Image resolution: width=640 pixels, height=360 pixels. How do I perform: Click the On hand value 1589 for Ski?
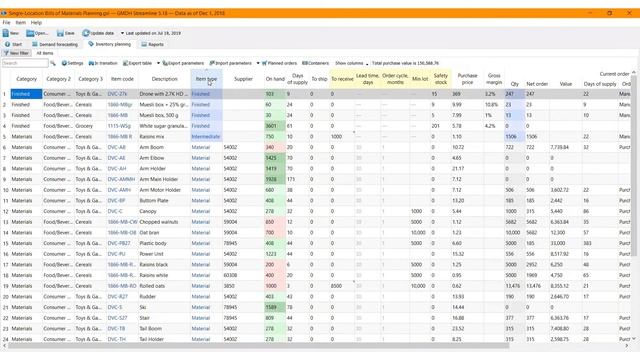pyautogui.click(x=275, y=307)
